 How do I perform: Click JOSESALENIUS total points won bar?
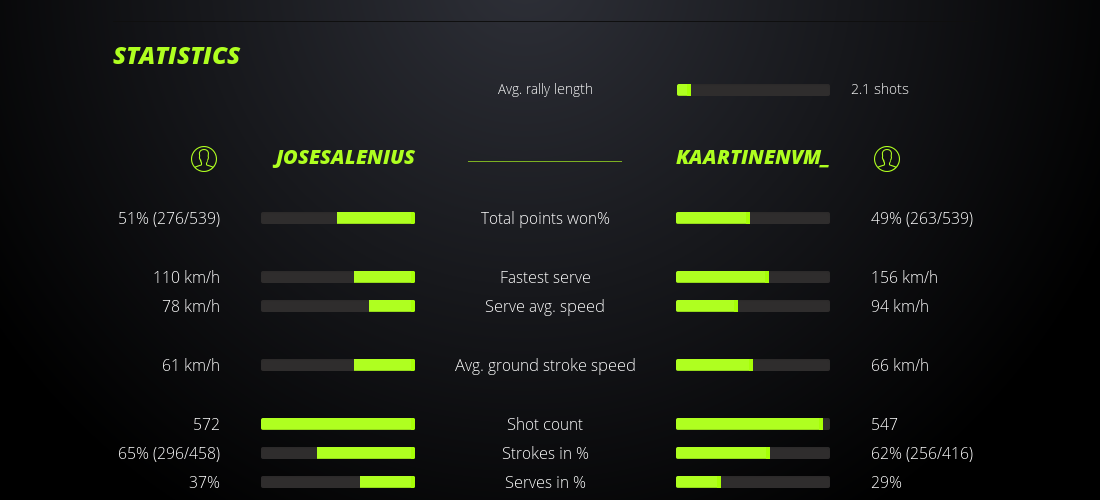338,218
